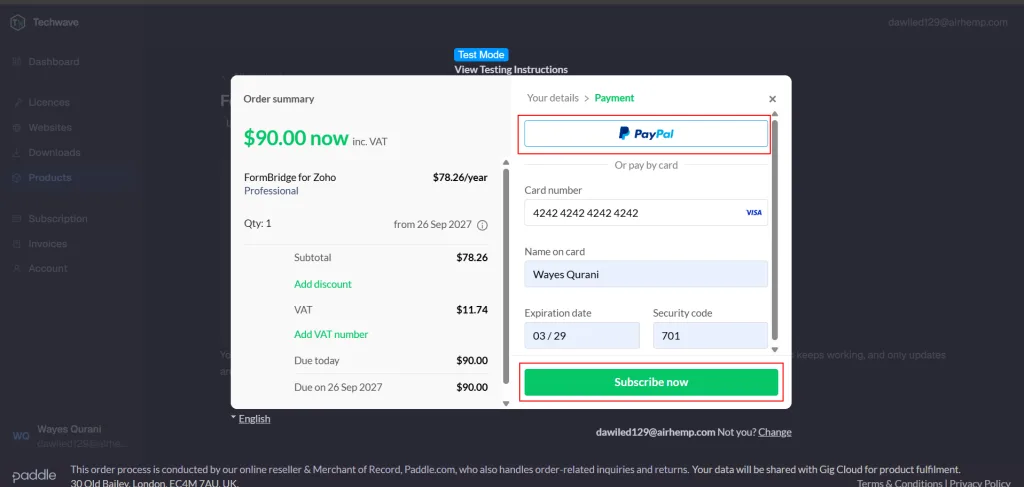Click the WQ user avatar
1024x487 pixels.
(21, 436)
